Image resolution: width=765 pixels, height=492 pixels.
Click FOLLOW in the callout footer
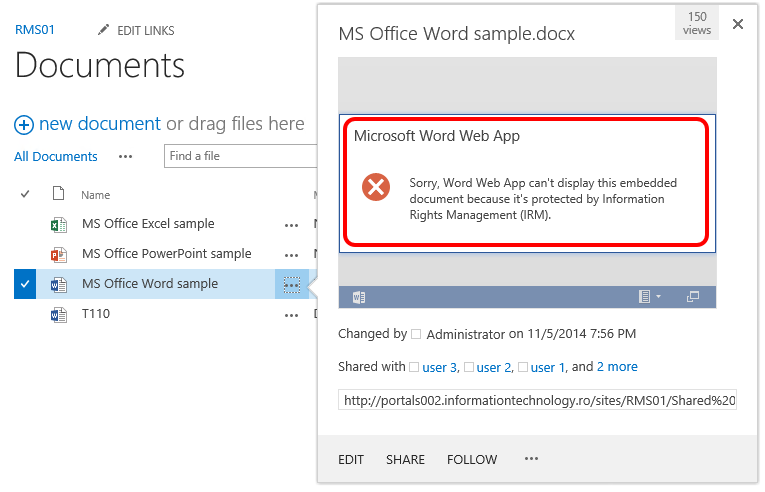point(472,459)
